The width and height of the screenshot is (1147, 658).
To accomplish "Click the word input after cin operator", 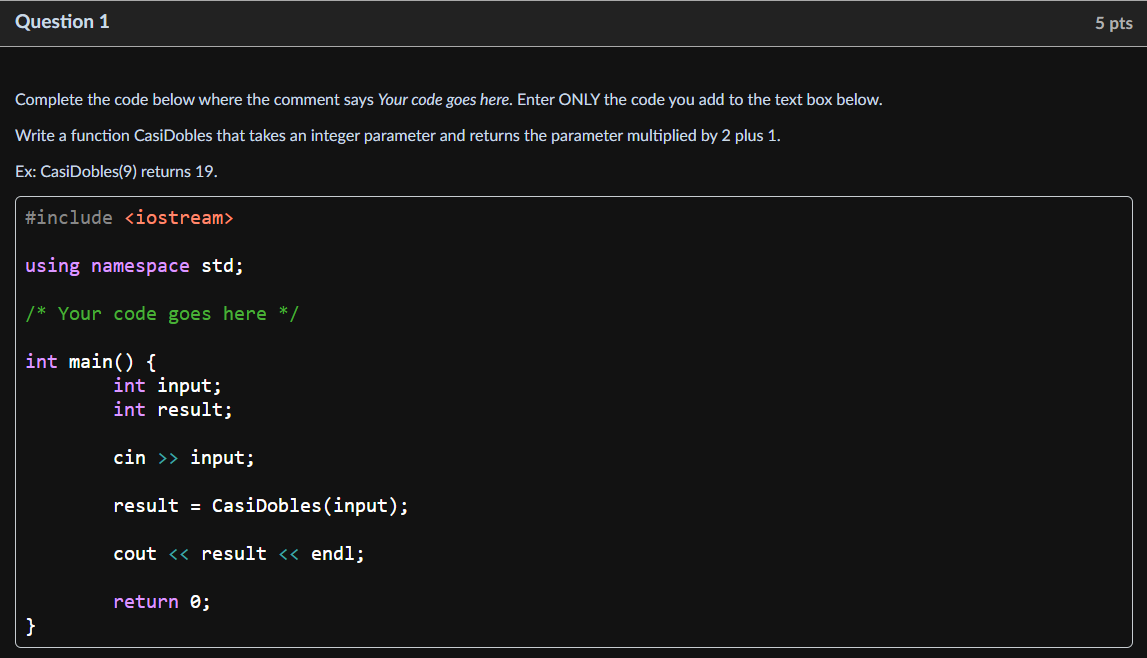I will pyautogui.click(x=221, y=457).
